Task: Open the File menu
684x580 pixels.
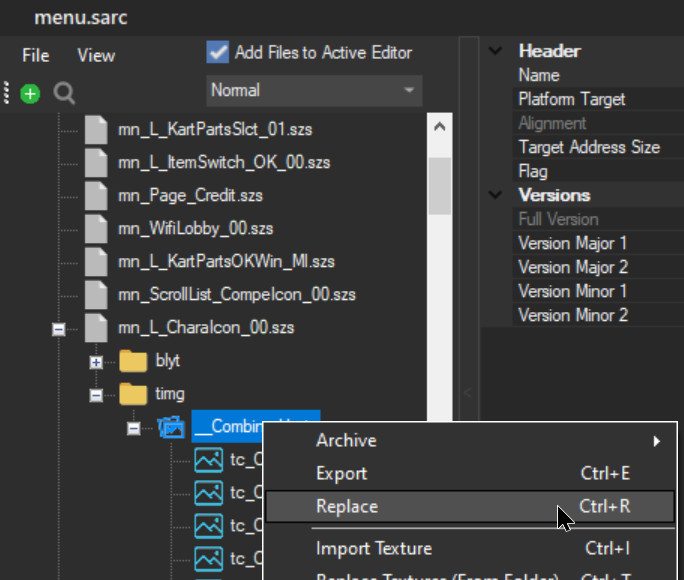Action: click(36, 56)
